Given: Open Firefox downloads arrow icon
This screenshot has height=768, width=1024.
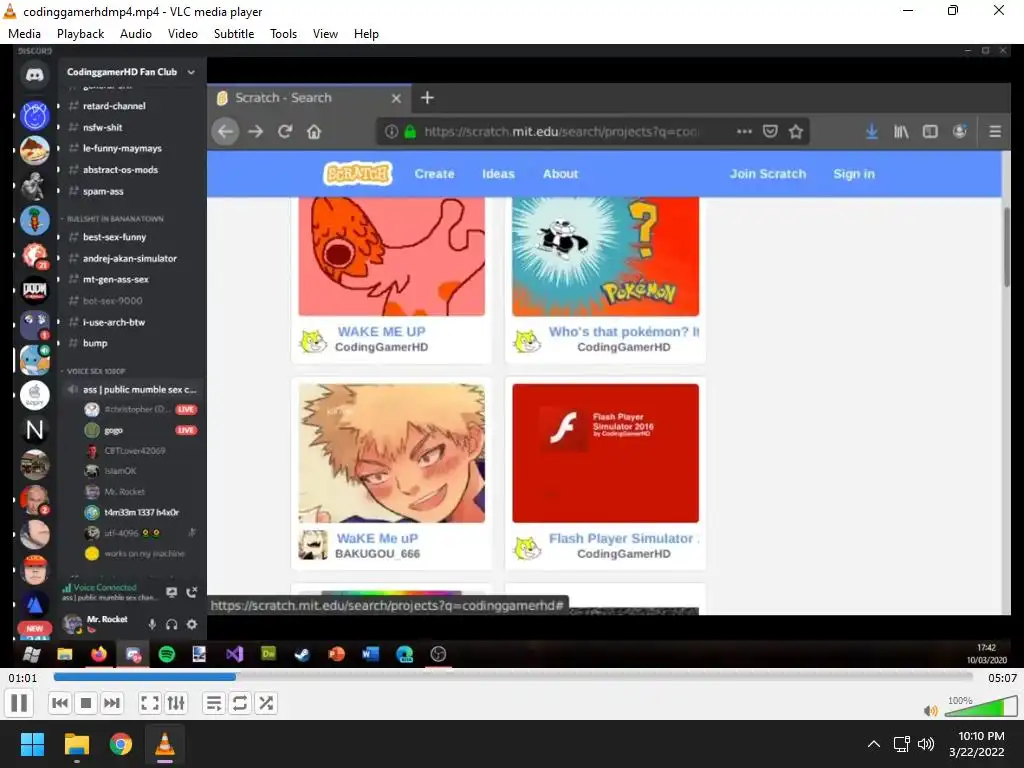Looking at the screenshot, I should pyautogui.click(x=872, y=132).
